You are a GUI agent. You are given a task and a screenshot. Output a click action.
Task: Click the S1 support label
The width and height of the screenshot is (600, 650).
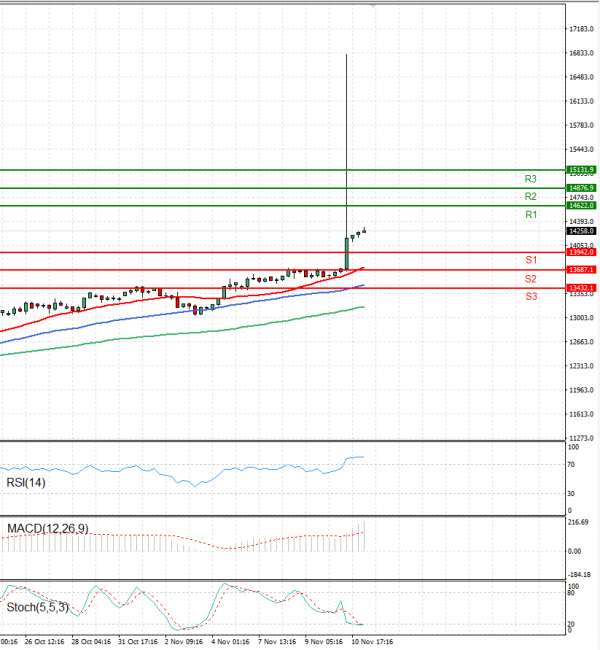tap(531, 260)
